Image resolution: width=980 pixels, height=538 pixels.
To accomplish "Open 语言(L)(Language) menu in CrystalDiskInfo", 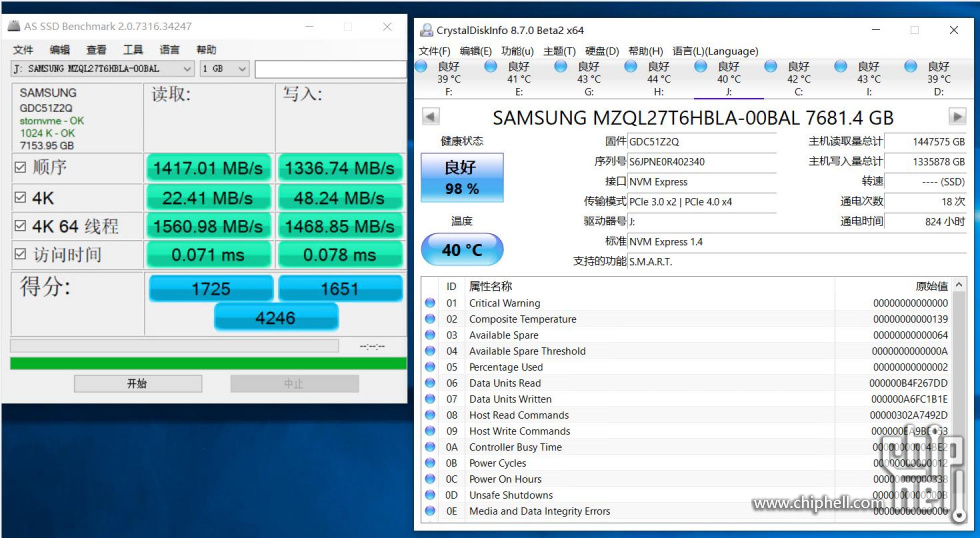I will point(715,51).
